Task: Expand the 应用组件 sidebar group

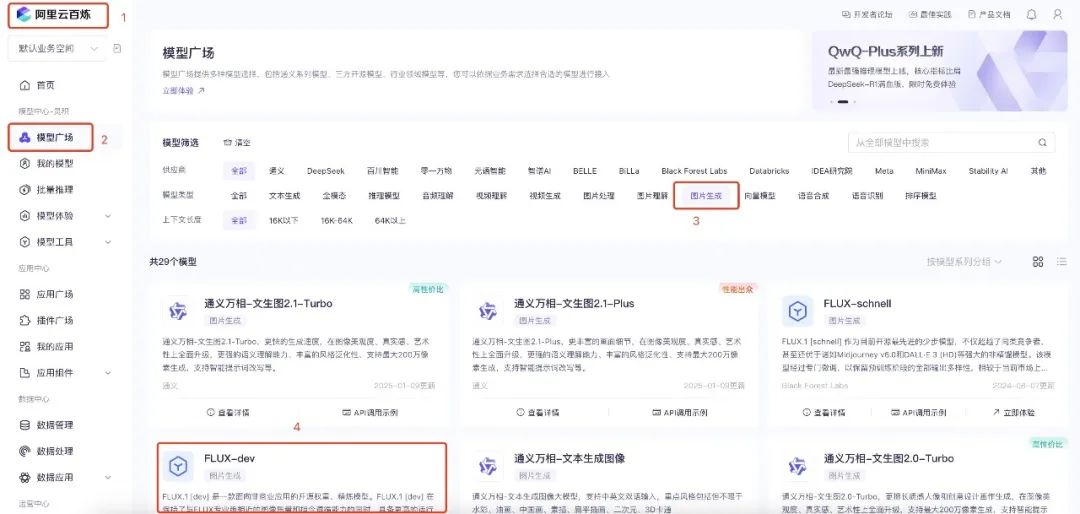Action: coord(108,373)
